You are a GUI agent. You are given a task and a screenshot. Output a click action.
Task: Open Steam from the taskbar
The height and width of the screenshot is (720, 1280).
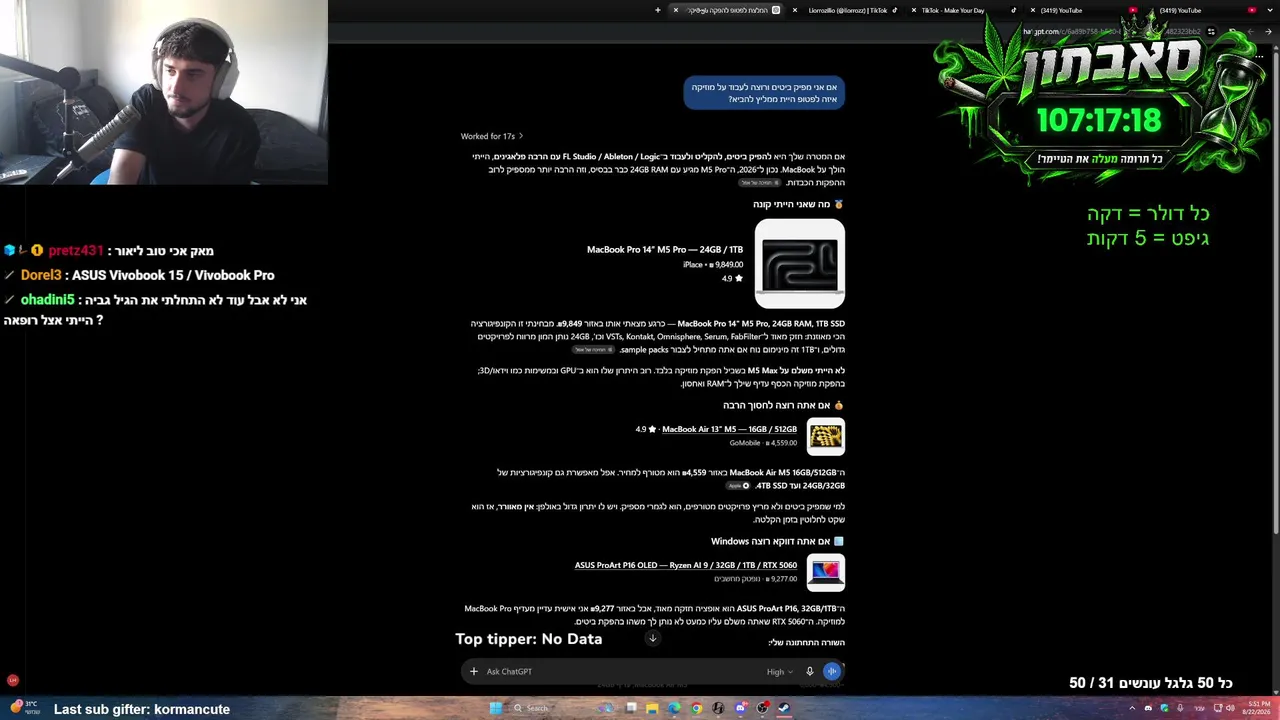pos(784,708)
